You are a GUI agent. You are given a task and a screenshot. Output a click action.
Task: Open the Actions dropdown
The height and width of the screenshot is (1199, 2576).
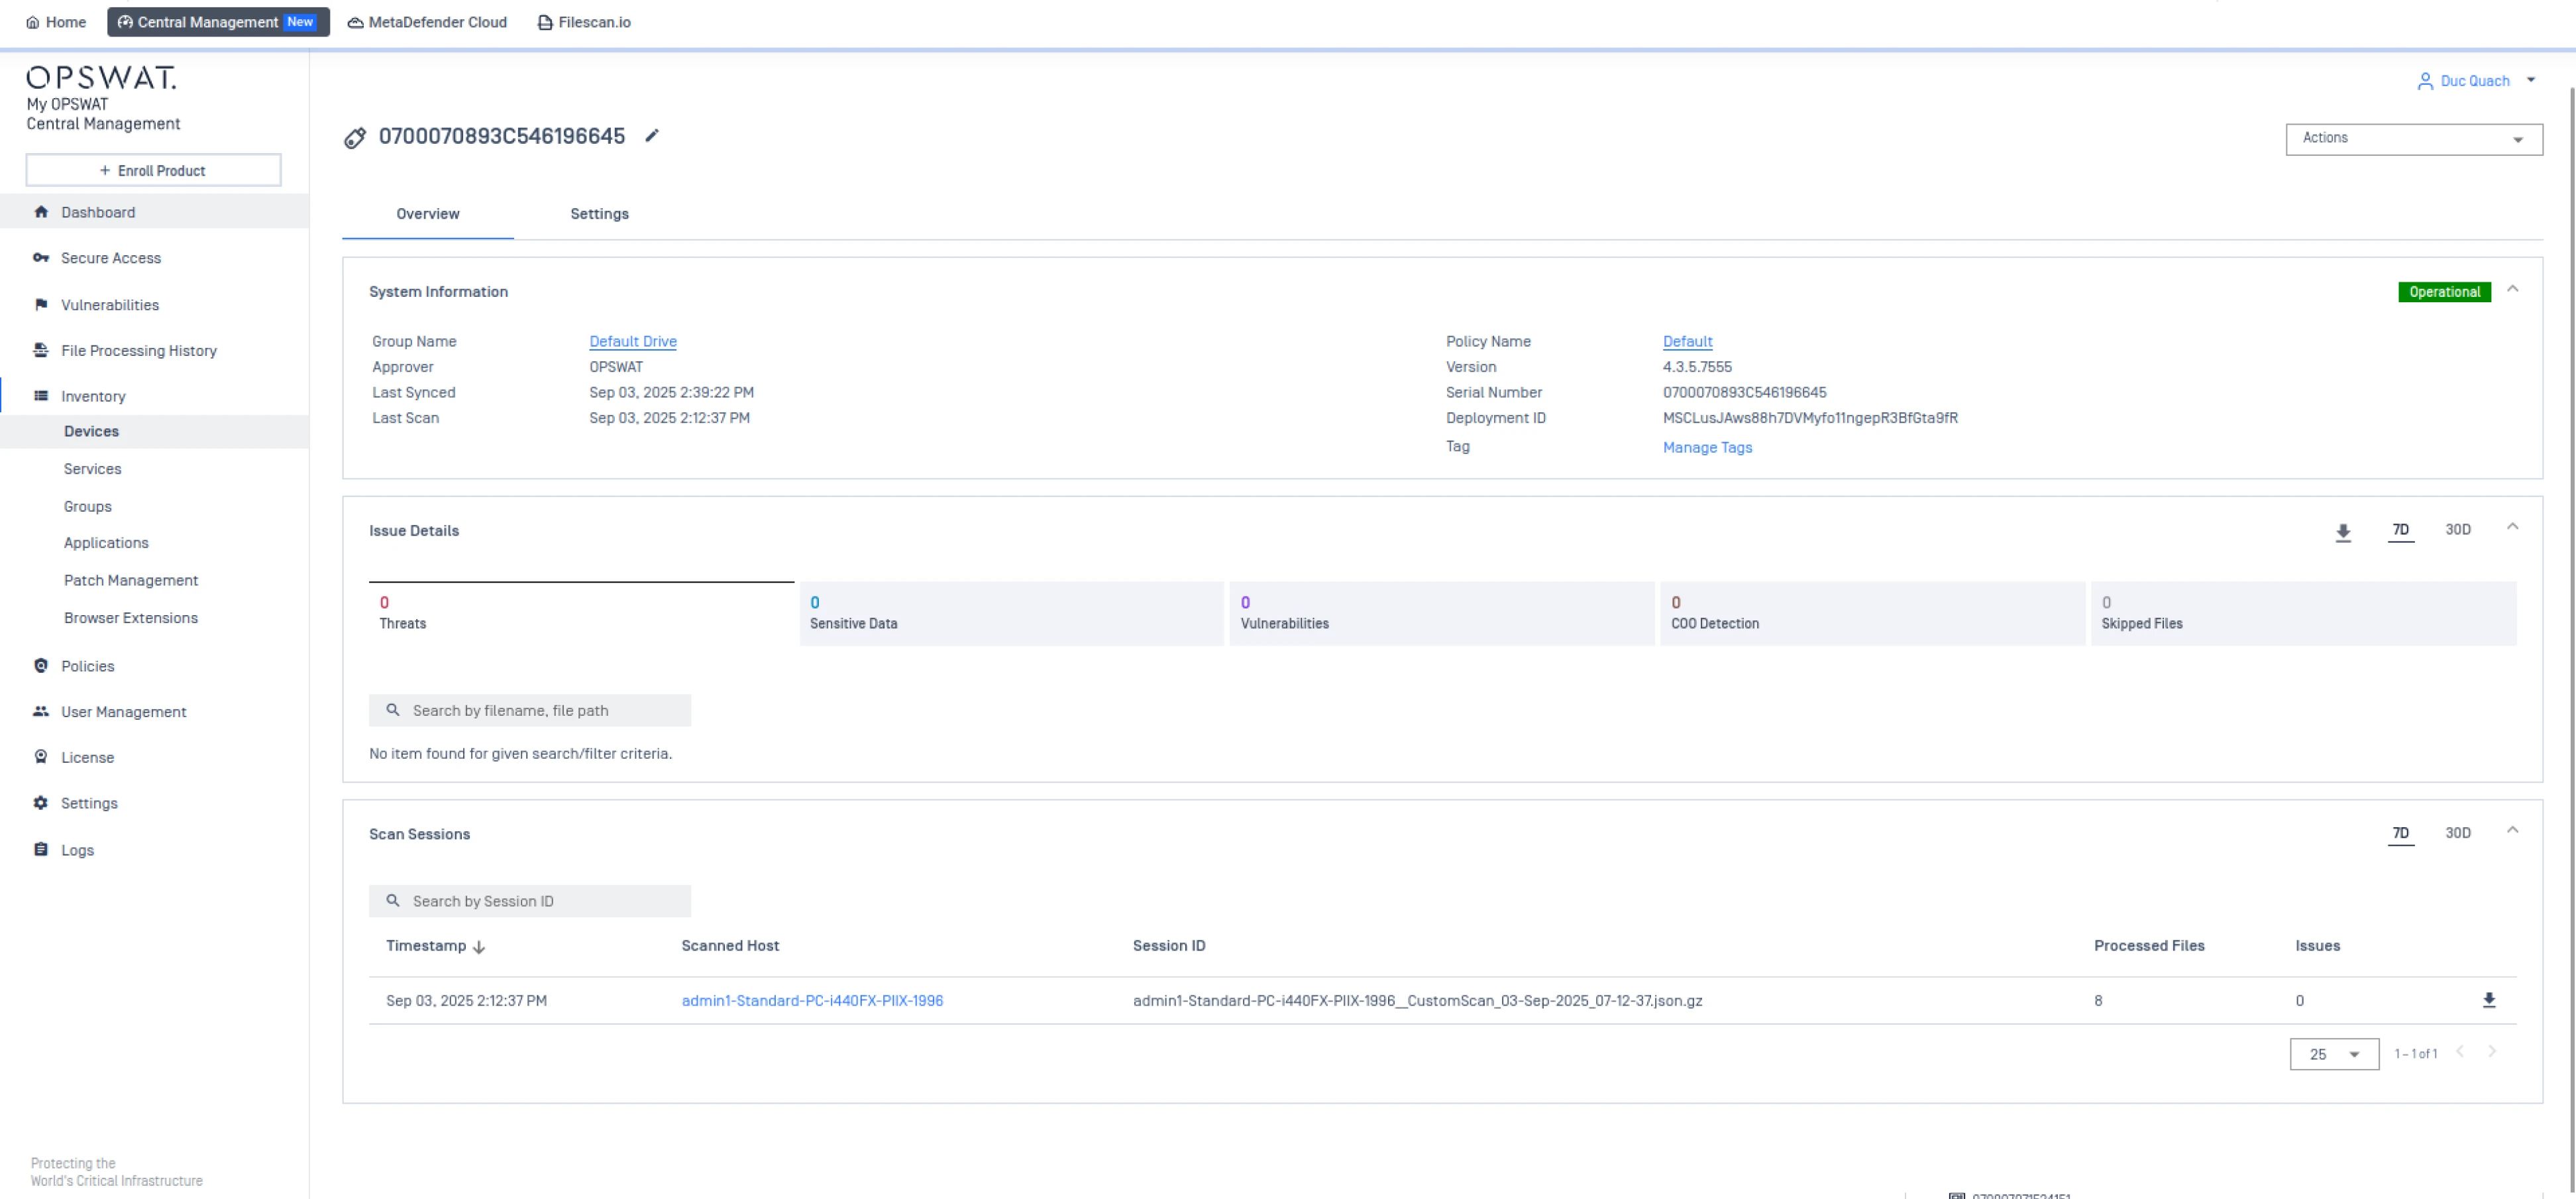point(2413,139)
